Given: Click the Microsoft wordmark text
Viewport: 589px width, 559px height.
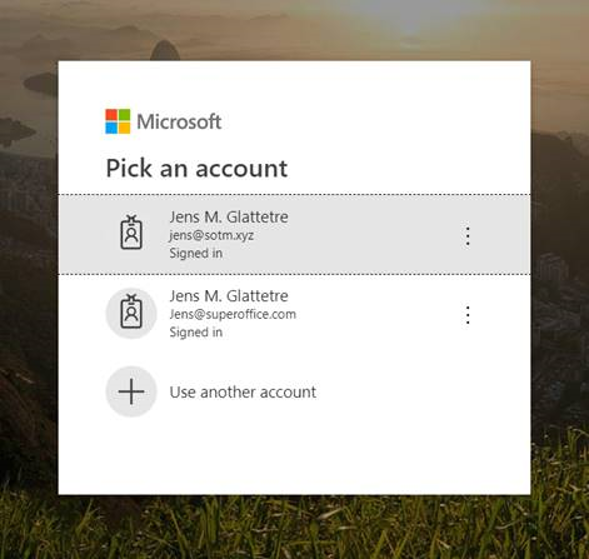Looking at the screenshot, I should pos(179,122).
